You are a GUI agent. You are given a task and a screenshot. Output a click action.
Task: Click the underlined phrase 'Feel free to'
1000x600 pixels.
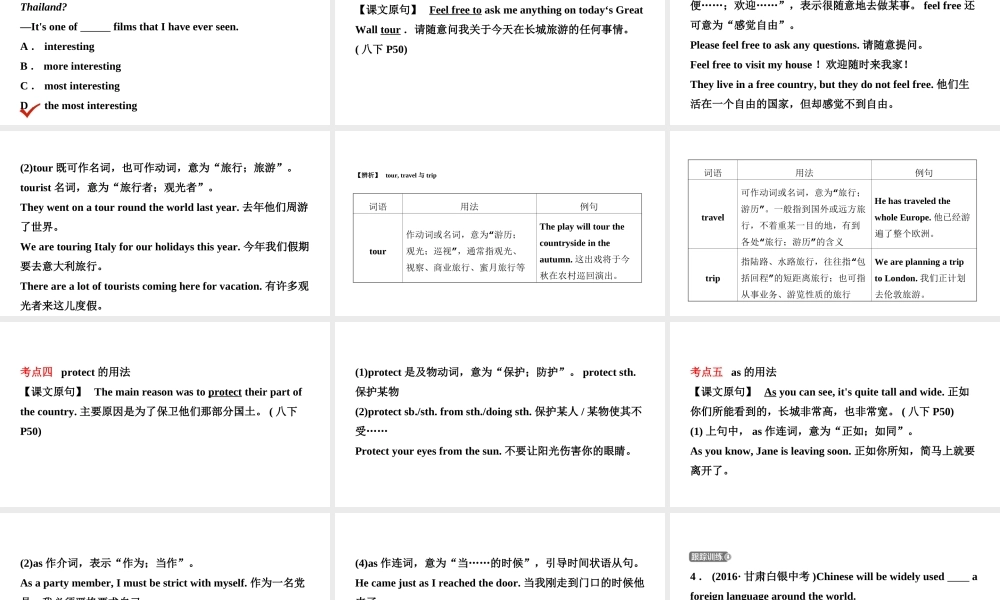[x=455, y=10]
